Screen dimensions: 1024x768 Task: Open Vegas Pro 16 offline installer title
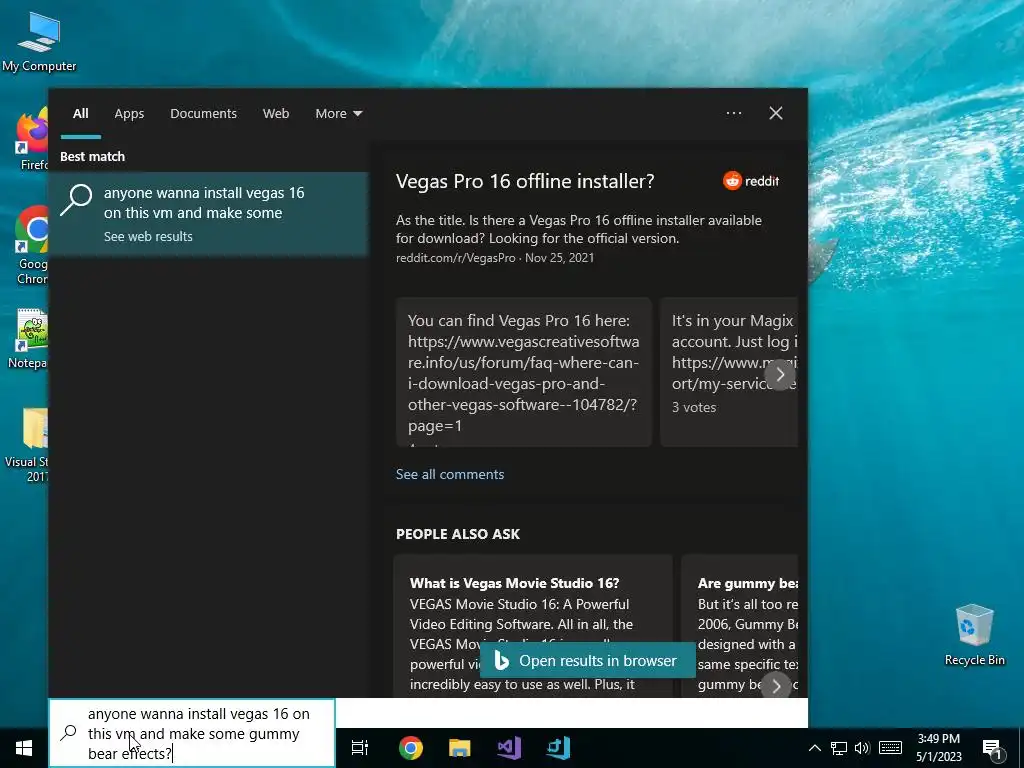(x=525, y=181)
